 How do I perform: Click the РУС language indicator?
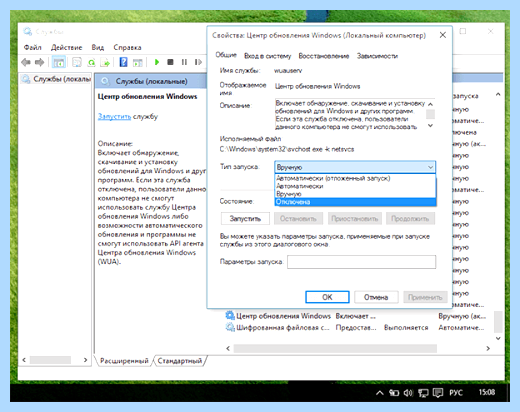(x=456, y=393)
